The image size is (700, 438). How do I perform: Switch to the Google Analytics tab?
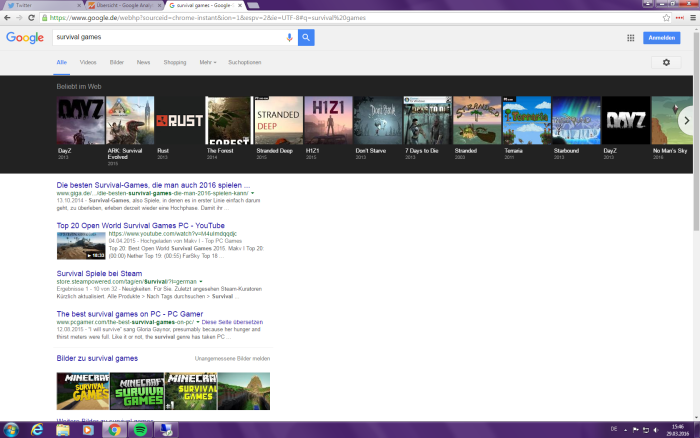[126, 5]
